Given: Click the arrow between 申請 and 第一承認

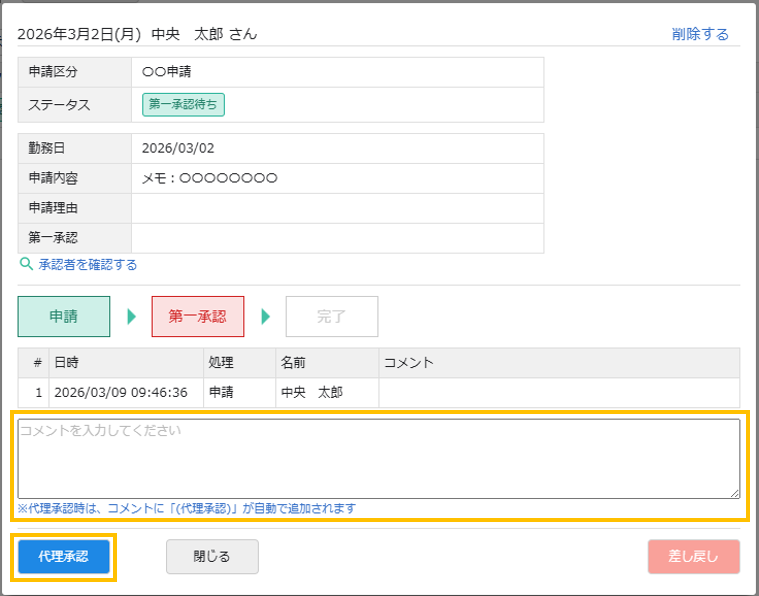Looking at the screenshot, I should [x=131, y=317].
